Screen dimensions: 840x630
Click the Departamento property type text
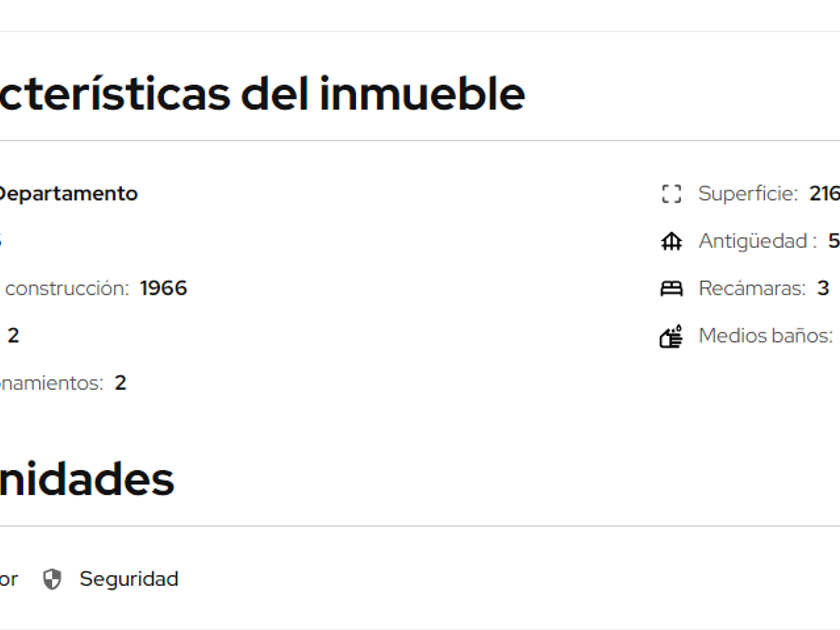[66, 194]
